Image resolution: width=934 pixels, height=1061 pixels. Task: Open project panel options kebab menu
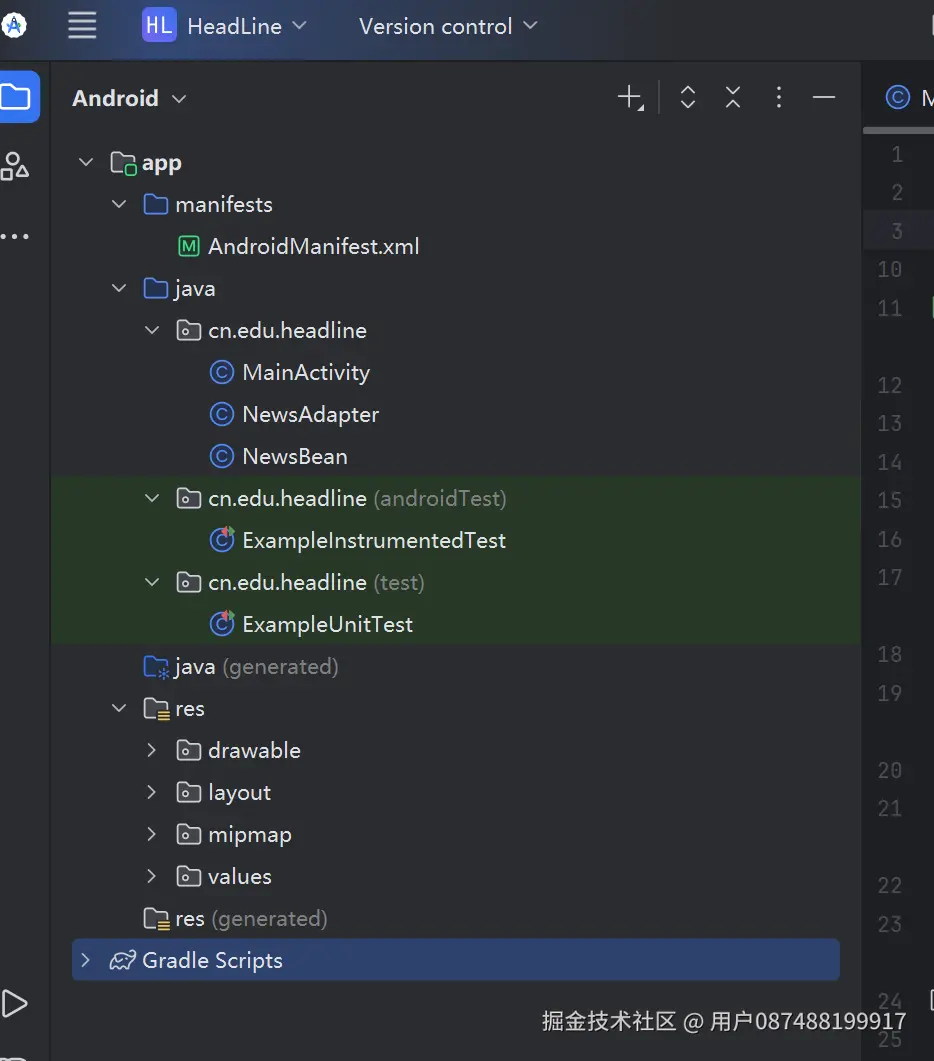pos(779,97)
